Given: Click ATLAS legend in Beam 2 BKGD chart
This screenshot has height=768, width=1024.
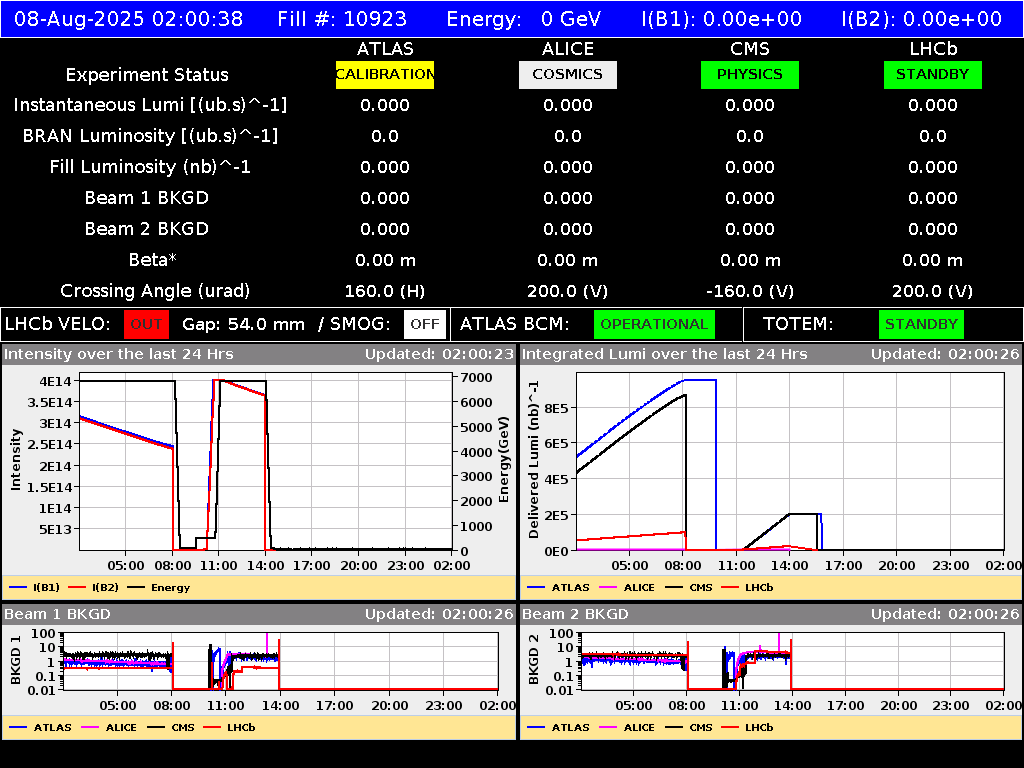Looking at the screenshot, I should 559,728.
